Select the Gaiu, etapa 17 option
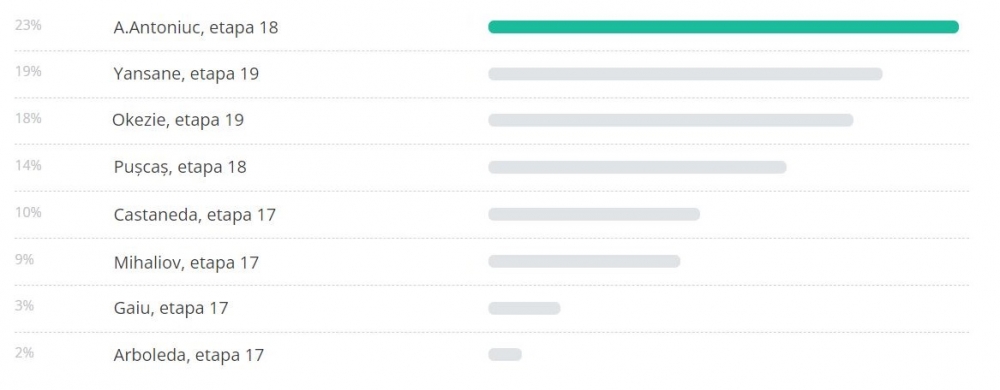The width and height of the screenshot is (1000, 390). tap(171, 308)
